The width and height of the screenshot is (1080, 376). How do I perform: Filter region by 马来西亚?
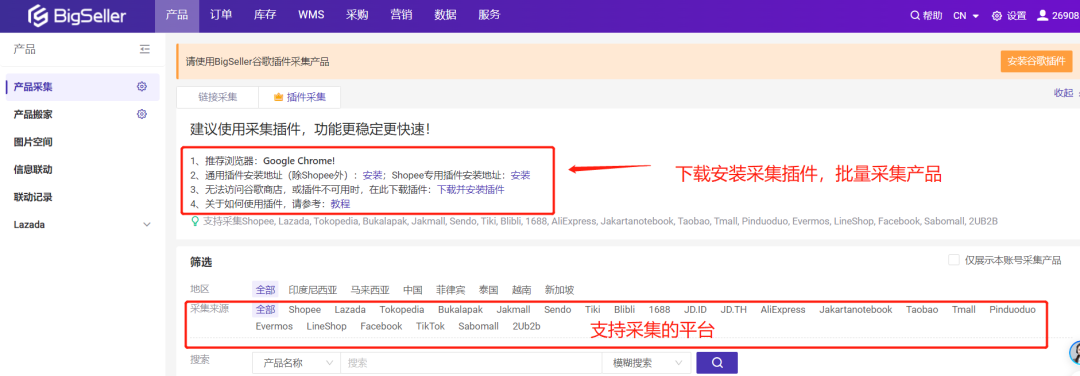point(370,290)
